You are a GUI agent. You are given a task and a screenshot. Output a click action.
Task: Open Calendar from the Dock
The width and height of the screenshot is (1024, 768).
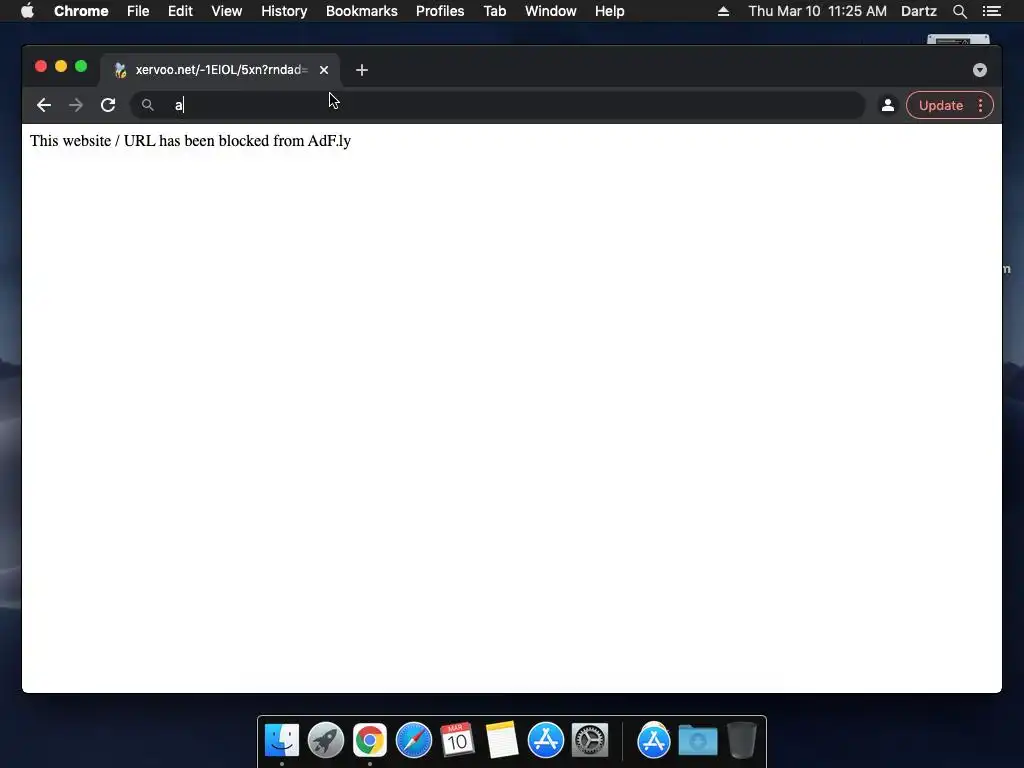457,740
